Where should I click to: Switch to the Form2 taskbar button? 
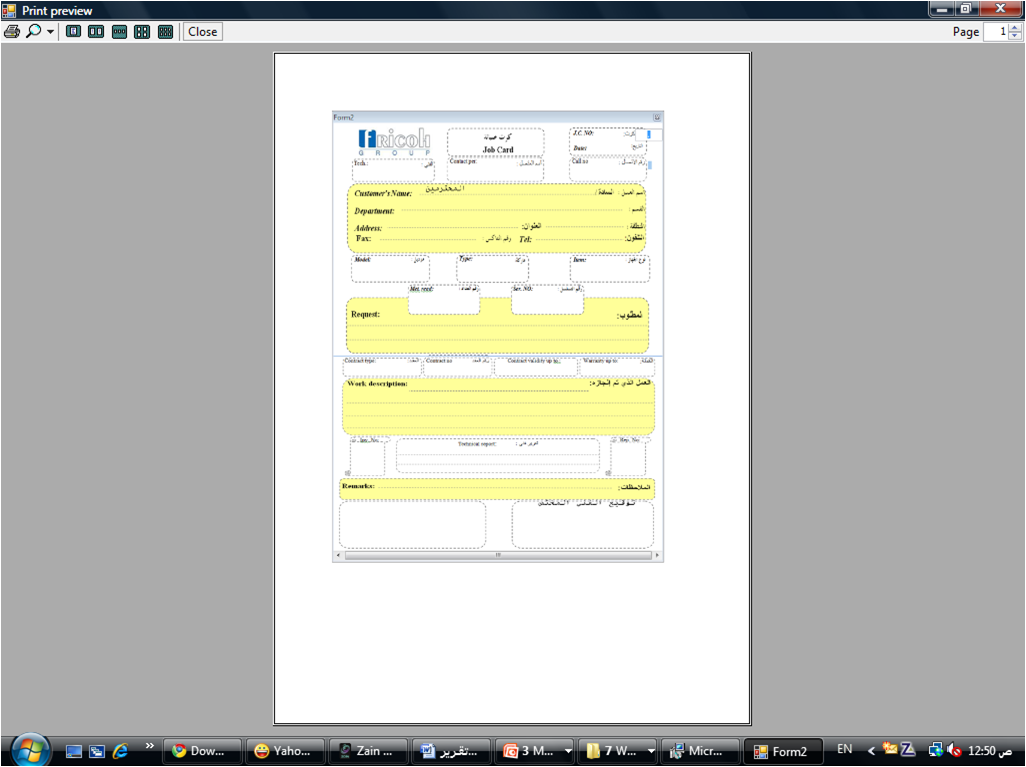[781, 751]
